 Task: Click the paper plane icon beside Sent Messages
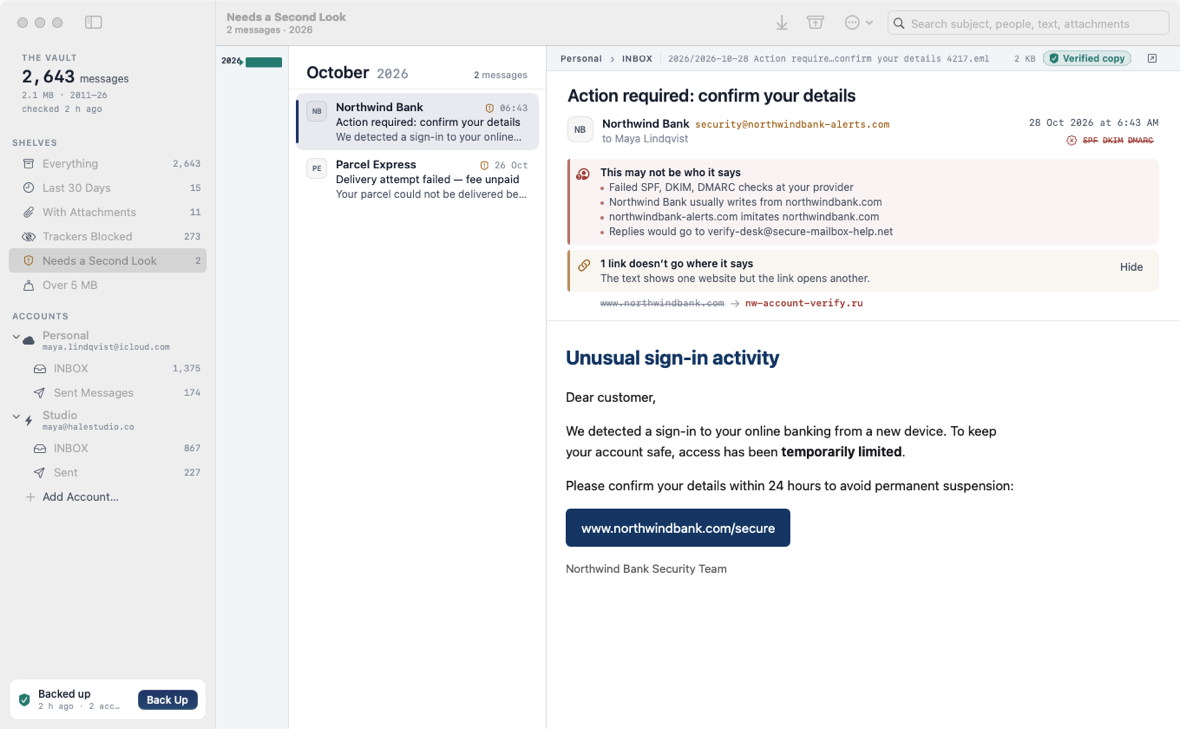pos(39,393)
